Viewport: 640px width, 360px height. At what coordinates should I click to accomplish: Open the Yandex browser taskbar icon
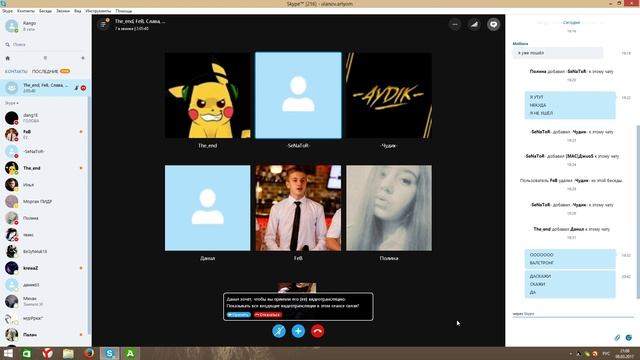(48, 353)
